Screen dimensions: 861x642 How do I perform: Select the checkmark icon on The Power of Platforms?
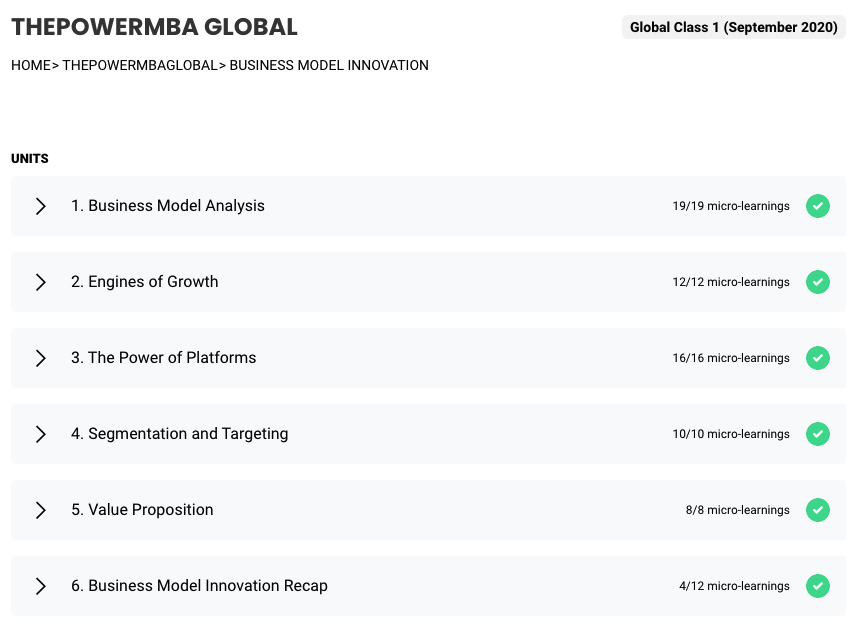(x=818, y=358)
